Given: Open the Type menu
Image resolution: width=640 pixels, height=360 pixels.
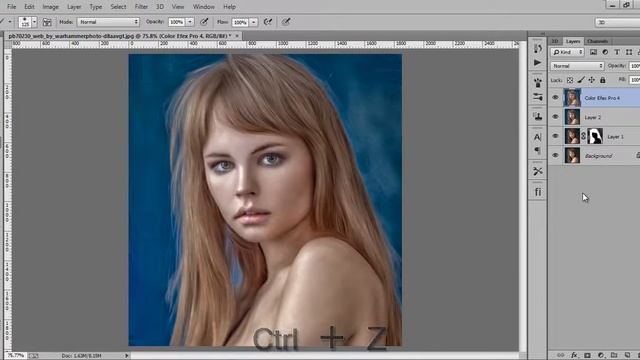Looking at the screenshot, I should tap(96, 7).
